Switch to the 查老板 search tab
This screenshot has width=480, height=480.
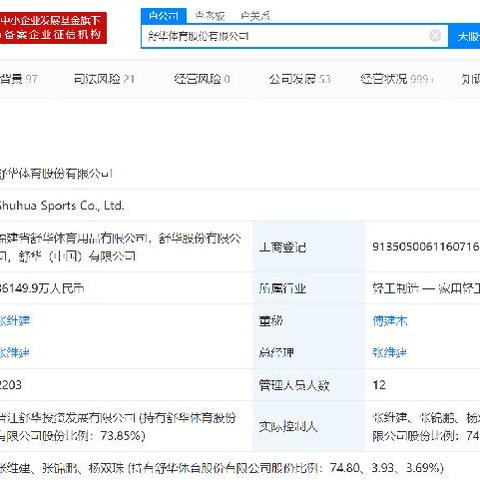tap(210, 16)
